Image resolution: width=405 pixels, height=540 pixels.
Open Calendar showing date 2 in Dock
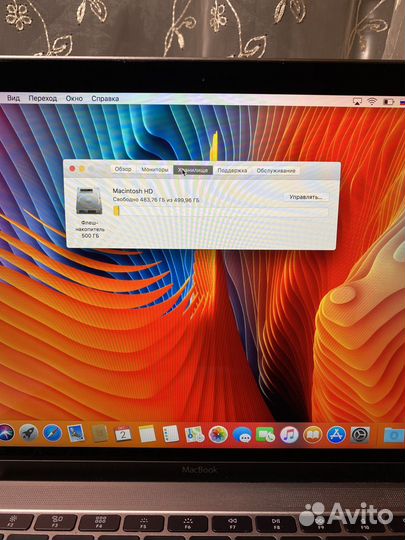[123, 434]
